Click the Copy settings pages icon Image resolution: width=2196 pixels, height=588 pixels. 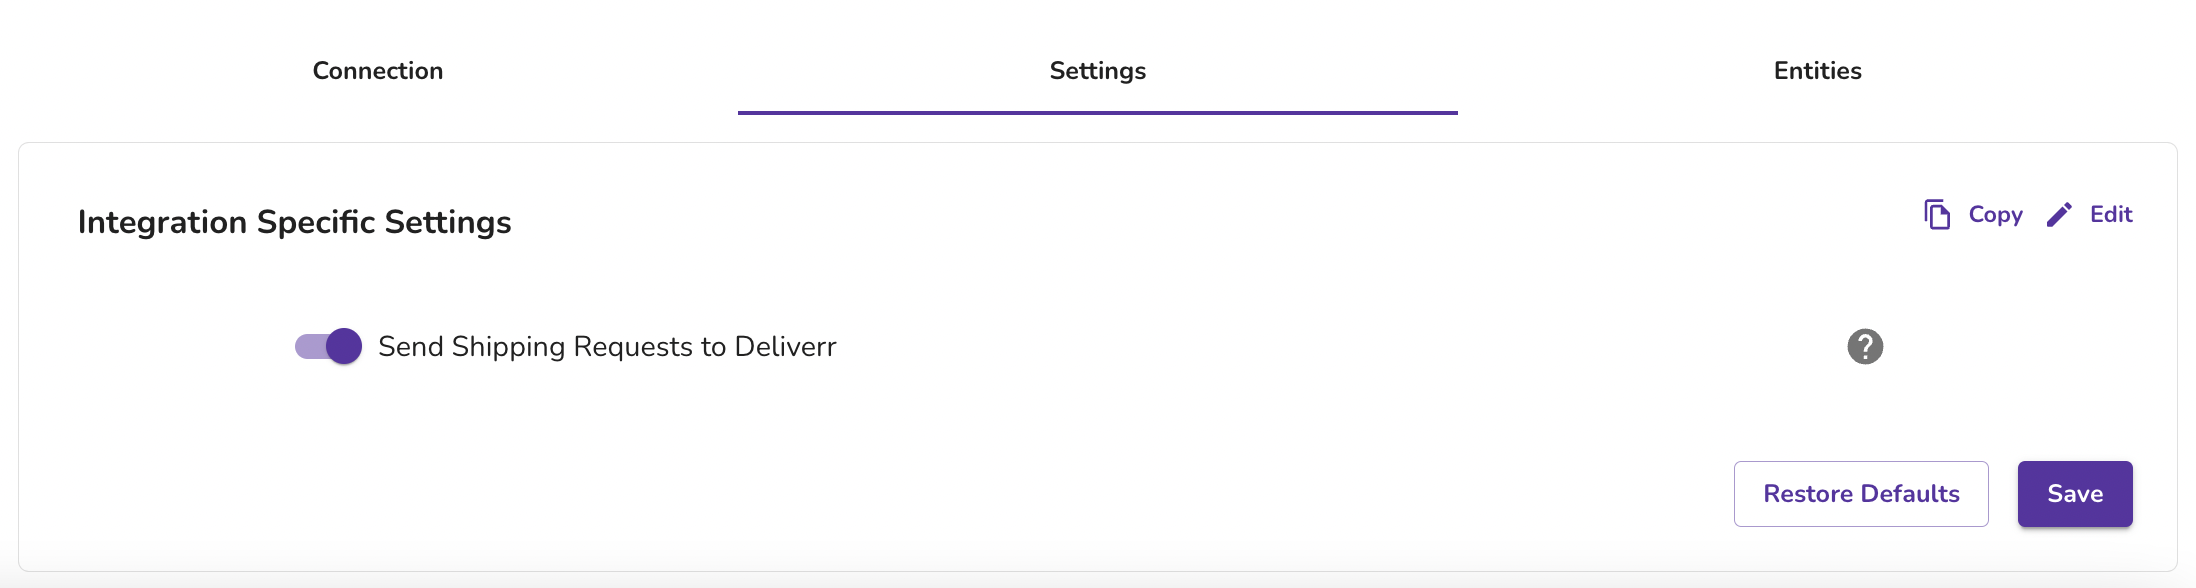(1937, 215)
